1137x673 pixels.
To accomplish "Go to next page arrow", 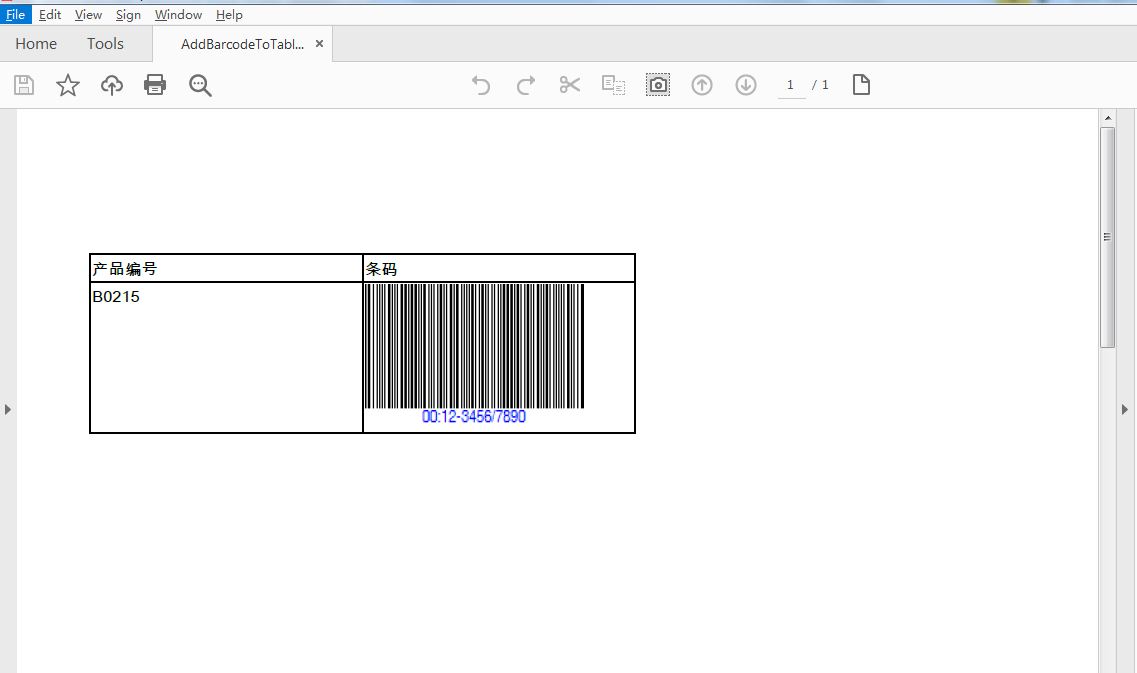I will (x=746, y=85).
